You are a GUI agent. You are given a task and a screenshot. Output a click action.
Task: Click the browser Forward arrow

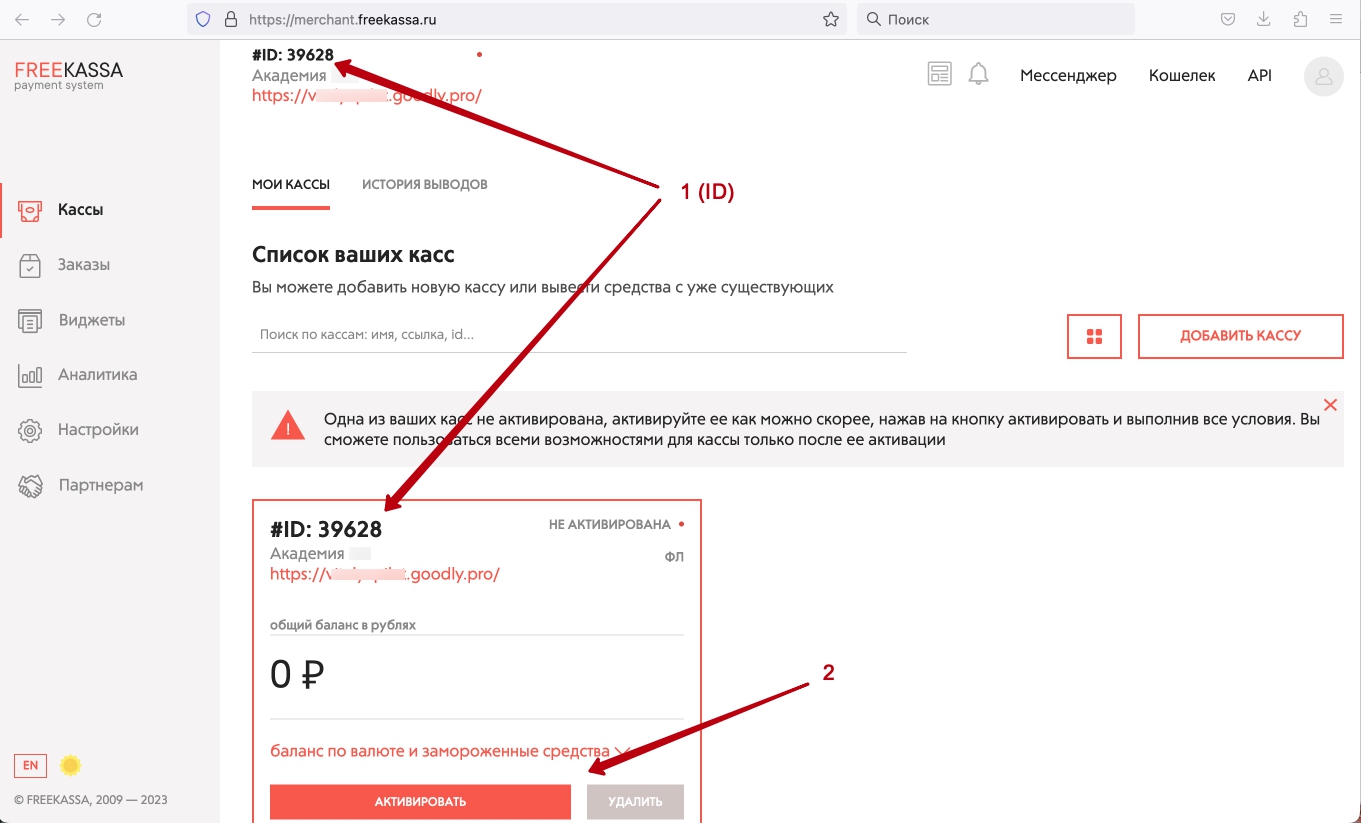click(x=58, y=19)
